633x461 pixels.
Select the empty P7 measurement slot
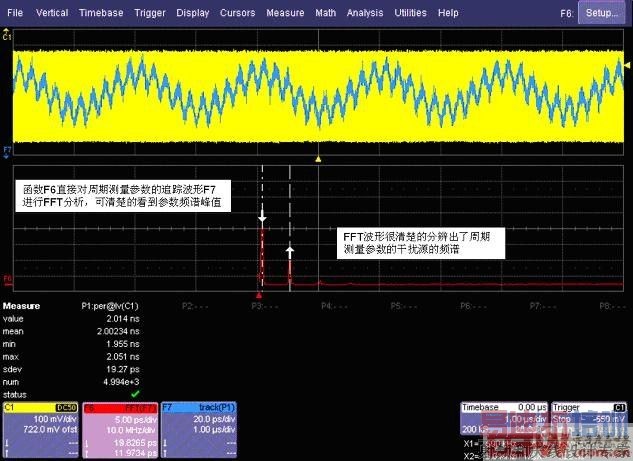(x=543, y=306)
